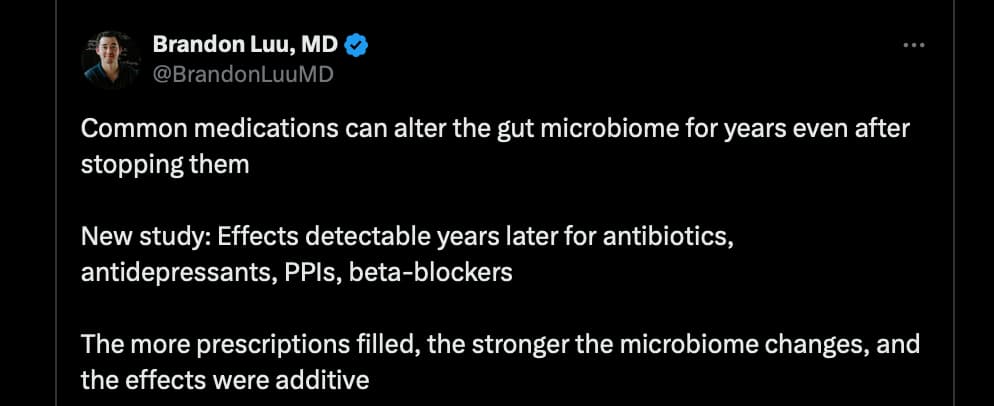Viewport: 994px width, 406px height.
Task: Visit the @BrandonLuuMD handle link
Action: (x=242, y=74)
